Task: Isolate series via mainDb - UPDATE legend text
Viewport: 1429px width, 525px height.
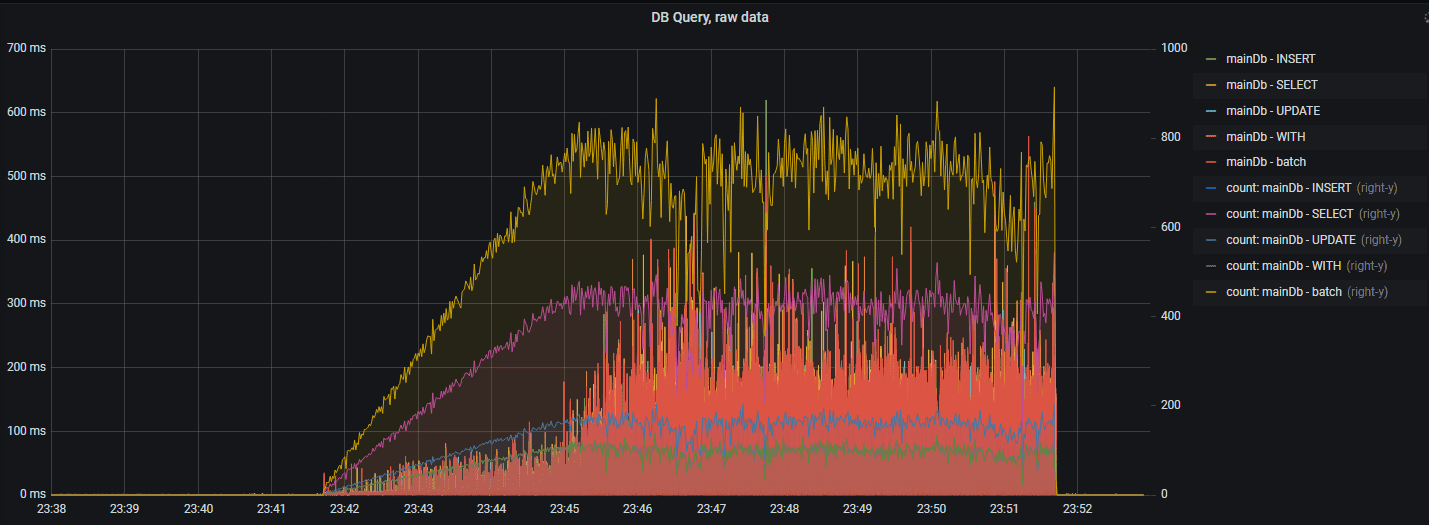Action: pos(1273,111)
